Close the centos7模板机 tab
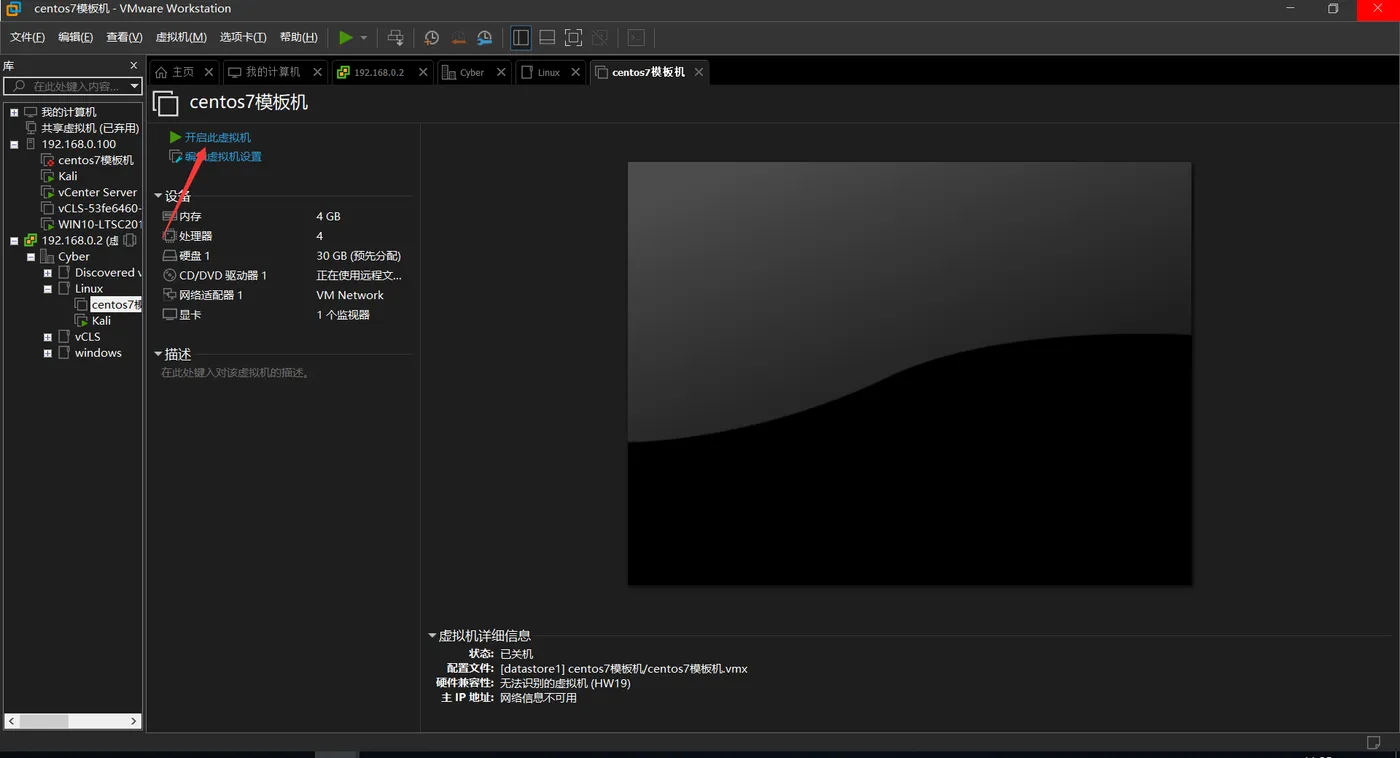The image size is (1400, 758). [699, 72]
